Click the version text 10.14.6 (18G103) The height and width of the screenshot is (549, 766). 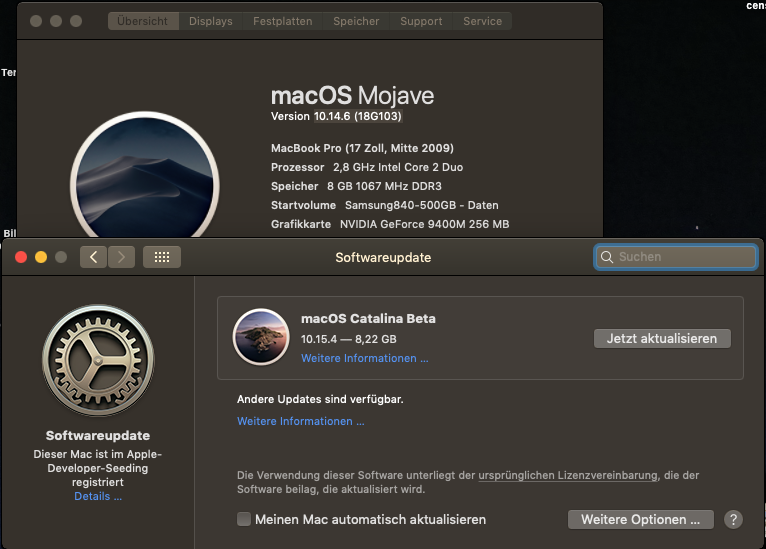click(358, 116)
